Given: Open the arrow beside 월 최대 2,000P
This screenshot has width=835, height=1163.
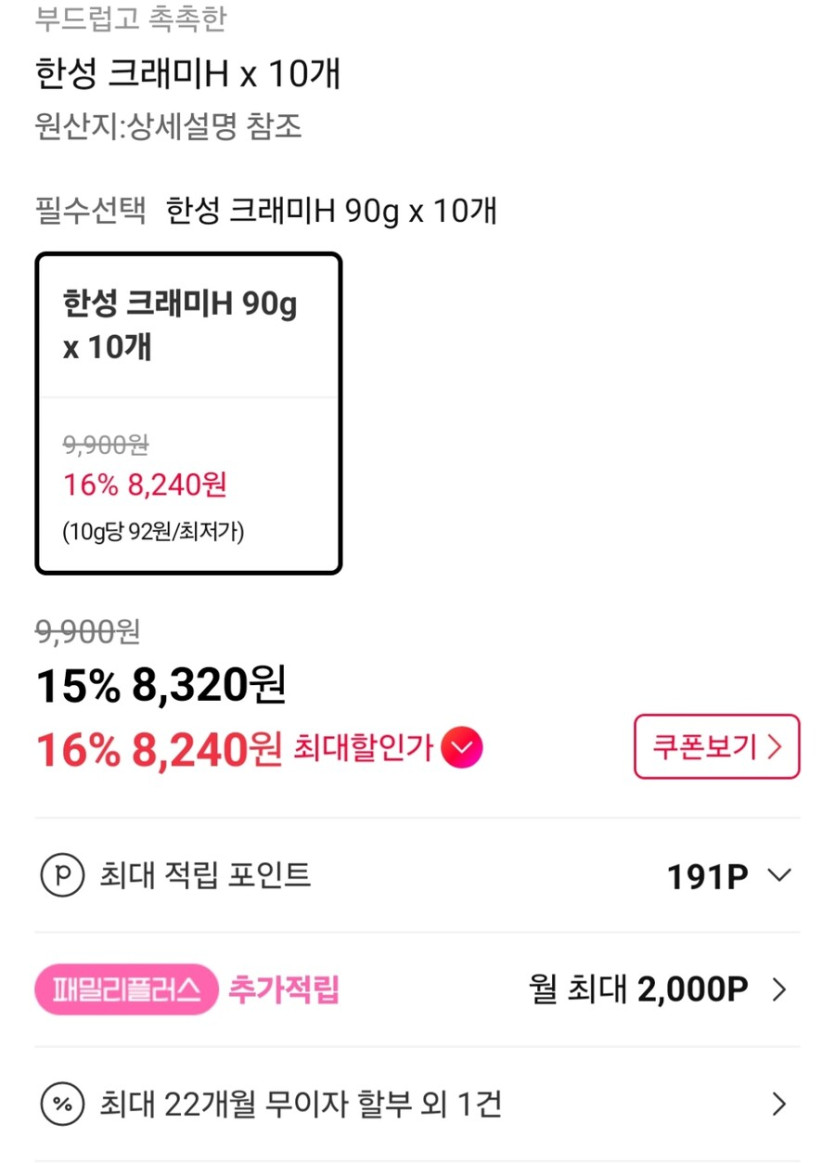Looking at the screenshot, I should click(780, 990).
